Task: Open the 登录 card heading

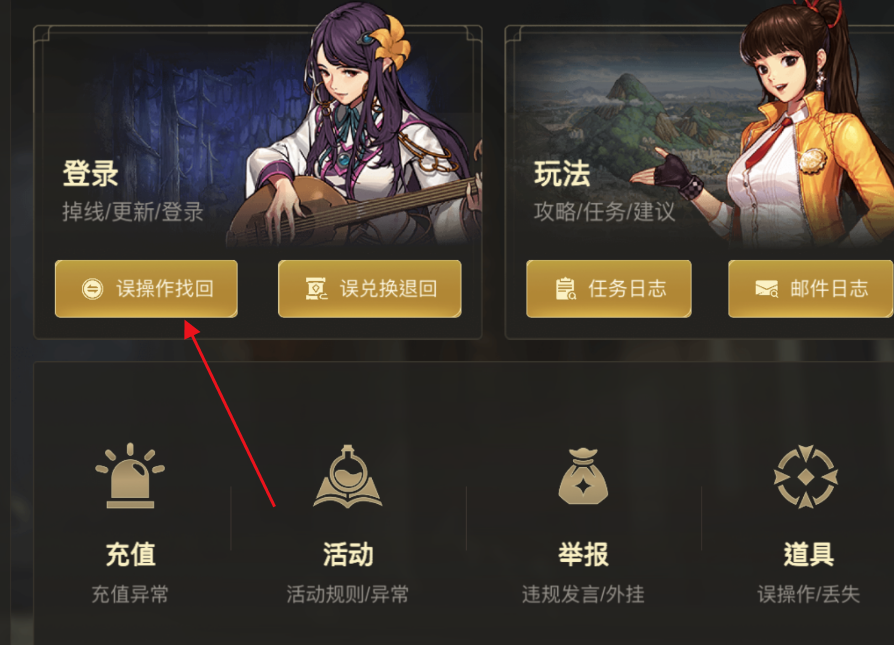Action: [x=91, y=173]
